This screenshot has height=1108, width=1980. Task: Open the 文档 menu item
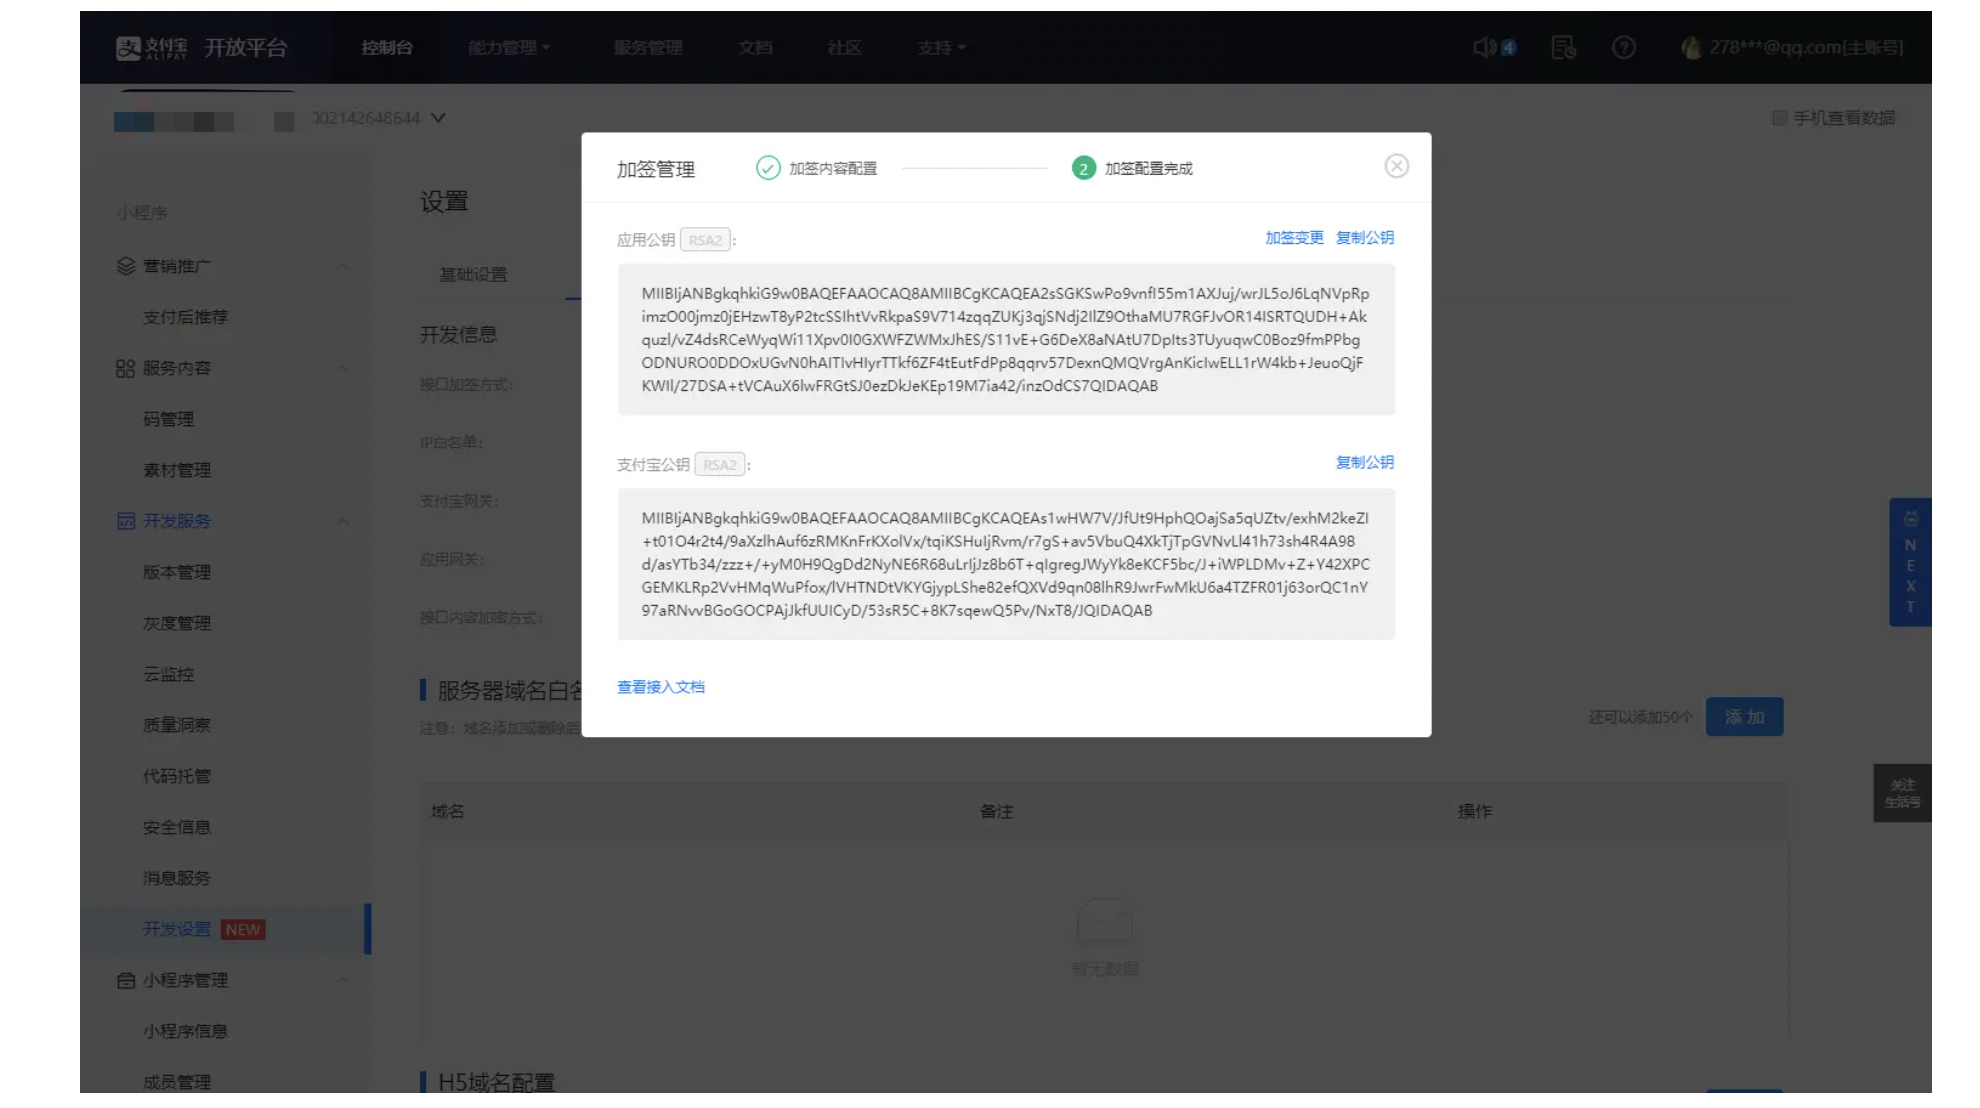point(755,48)
